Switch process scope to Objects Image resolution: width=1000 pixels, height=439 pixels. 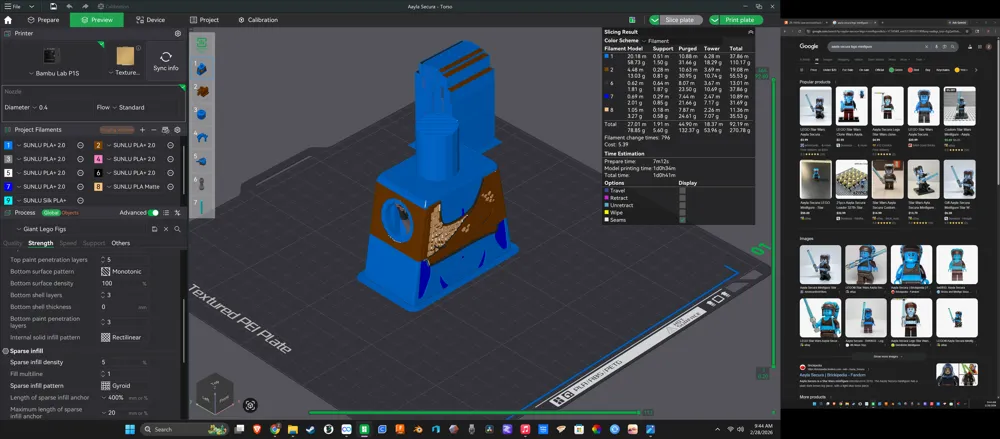[70, 212]
